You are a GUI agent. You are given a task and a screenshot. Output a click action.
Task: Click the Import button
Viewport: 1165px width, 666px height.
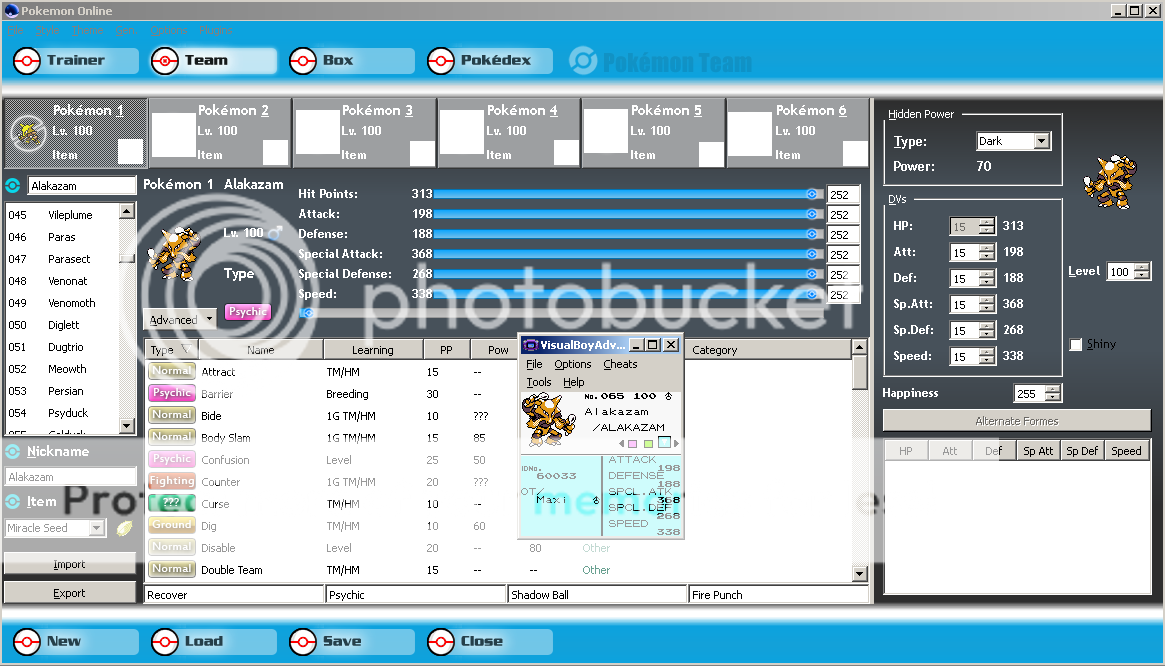(x=69, y=564)
